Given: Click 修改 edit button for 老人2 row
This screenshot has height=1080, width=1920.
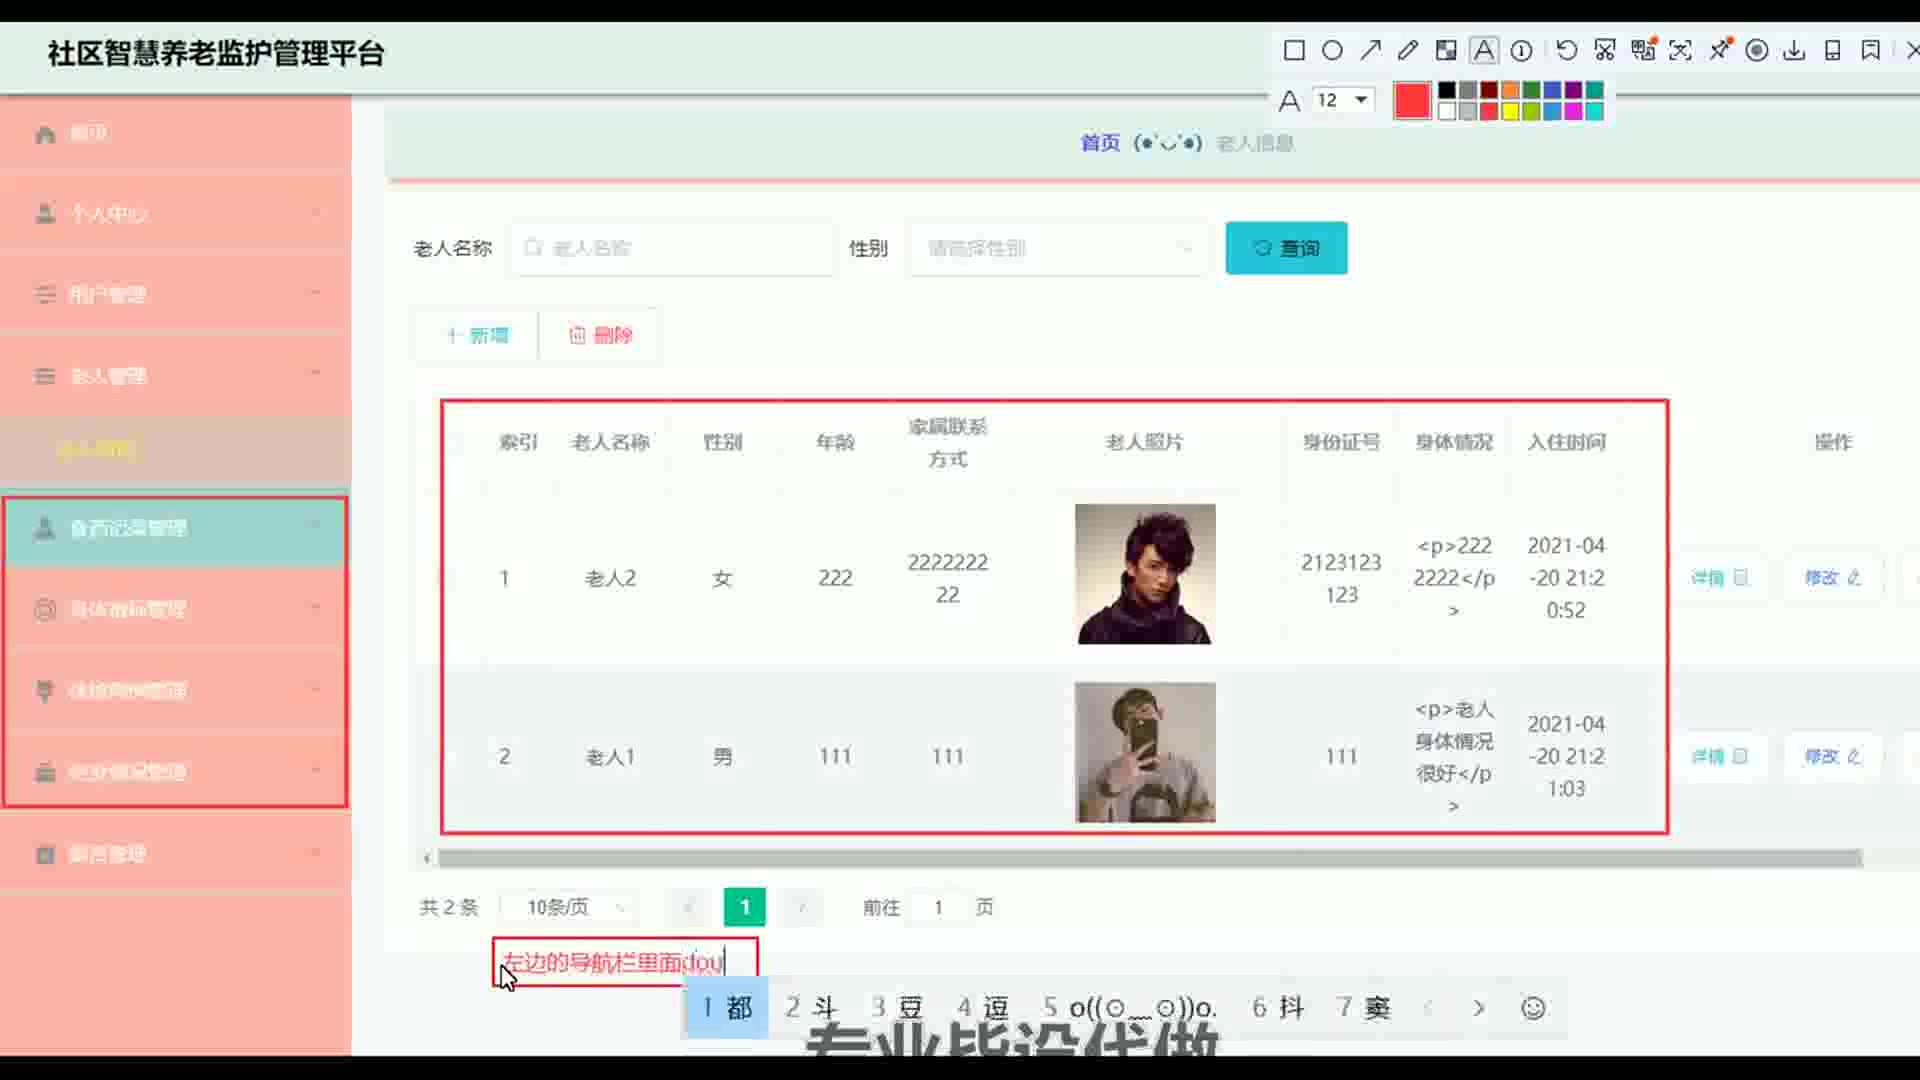Looking at the screenshot, I should 1831,578.
